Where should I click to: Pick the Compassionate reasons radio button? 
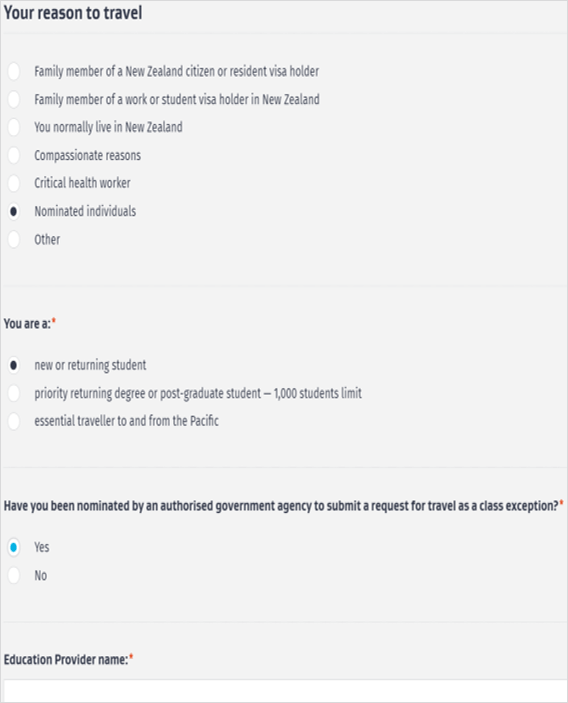[13, 155]
